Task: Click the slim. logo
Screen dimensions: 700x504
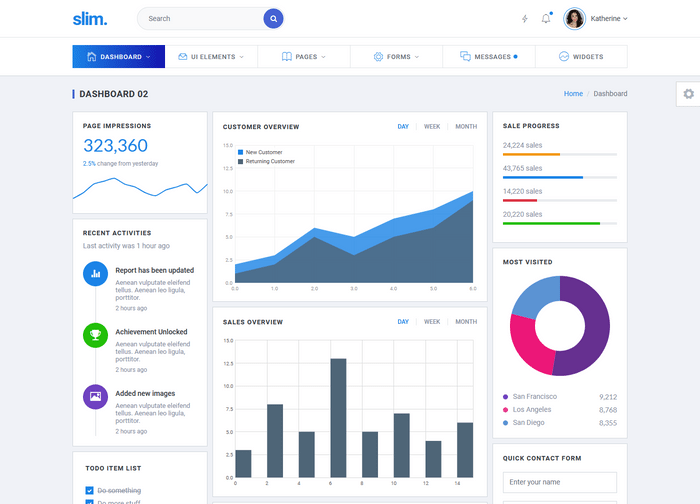Action: (90, 19)
